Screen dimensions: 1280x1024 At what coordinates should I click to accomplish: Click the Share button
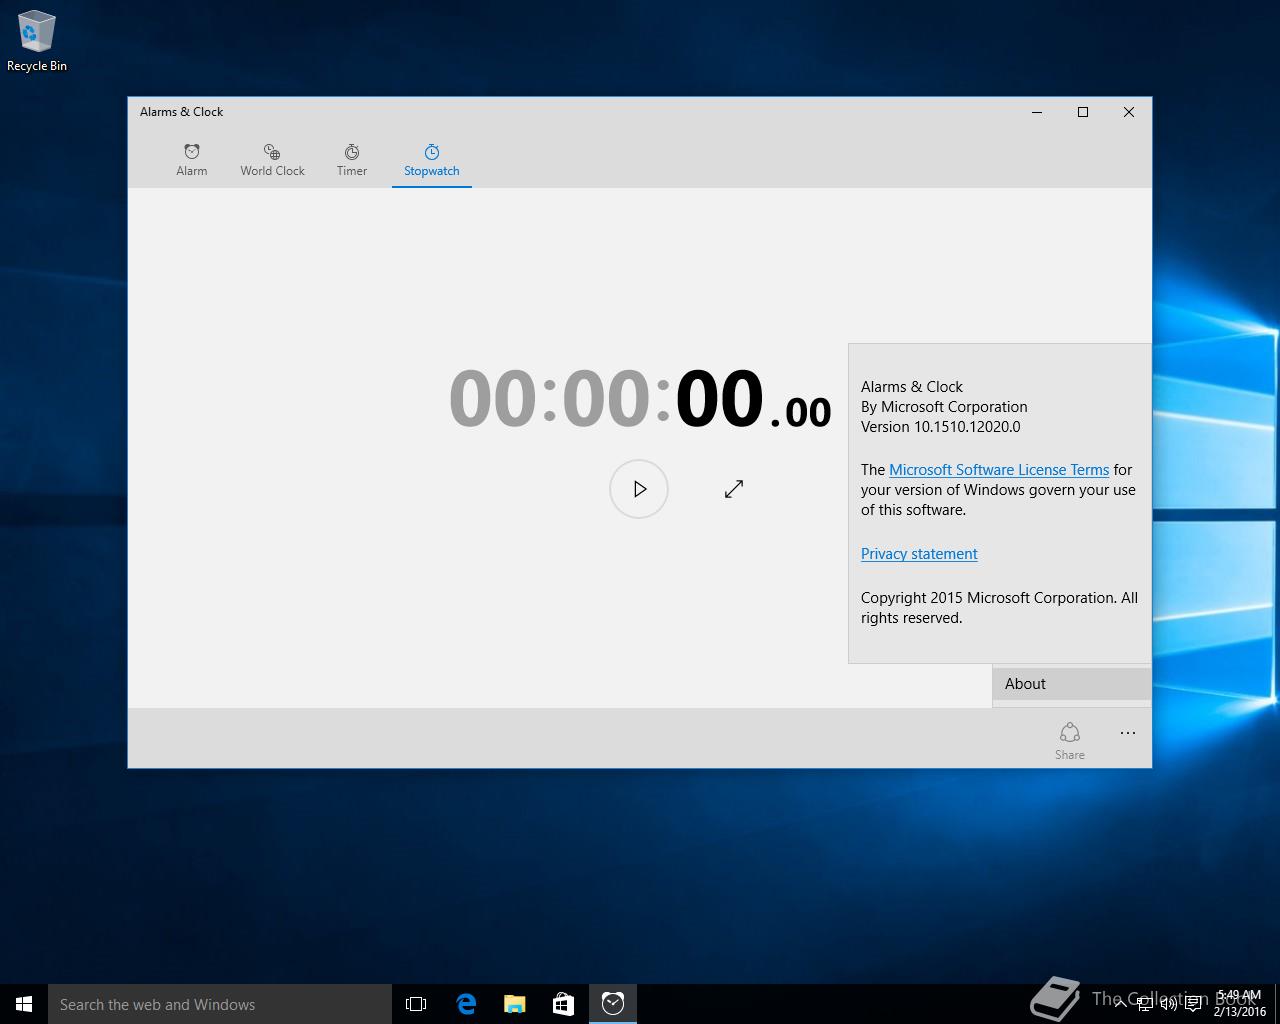coord(1070,741)
